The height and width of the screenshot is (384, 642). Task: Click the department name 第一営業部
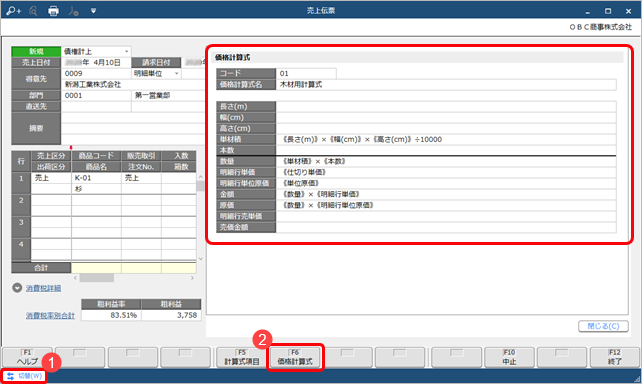pos(152,95)
